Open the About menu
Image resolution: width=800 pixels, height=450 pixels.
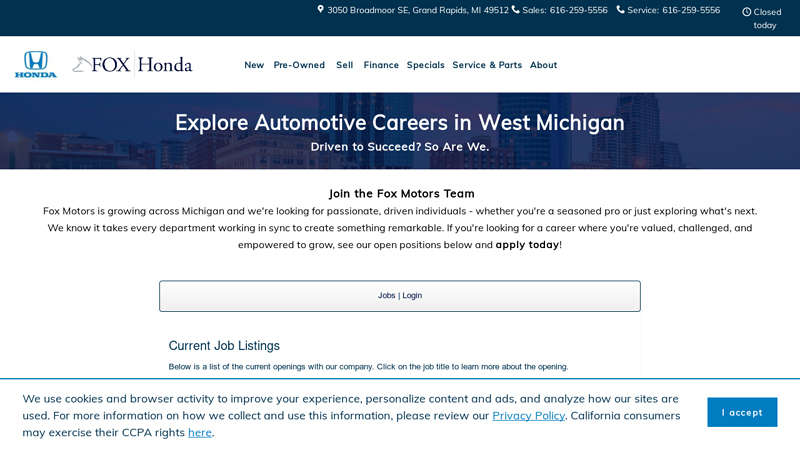click(543, 65)
